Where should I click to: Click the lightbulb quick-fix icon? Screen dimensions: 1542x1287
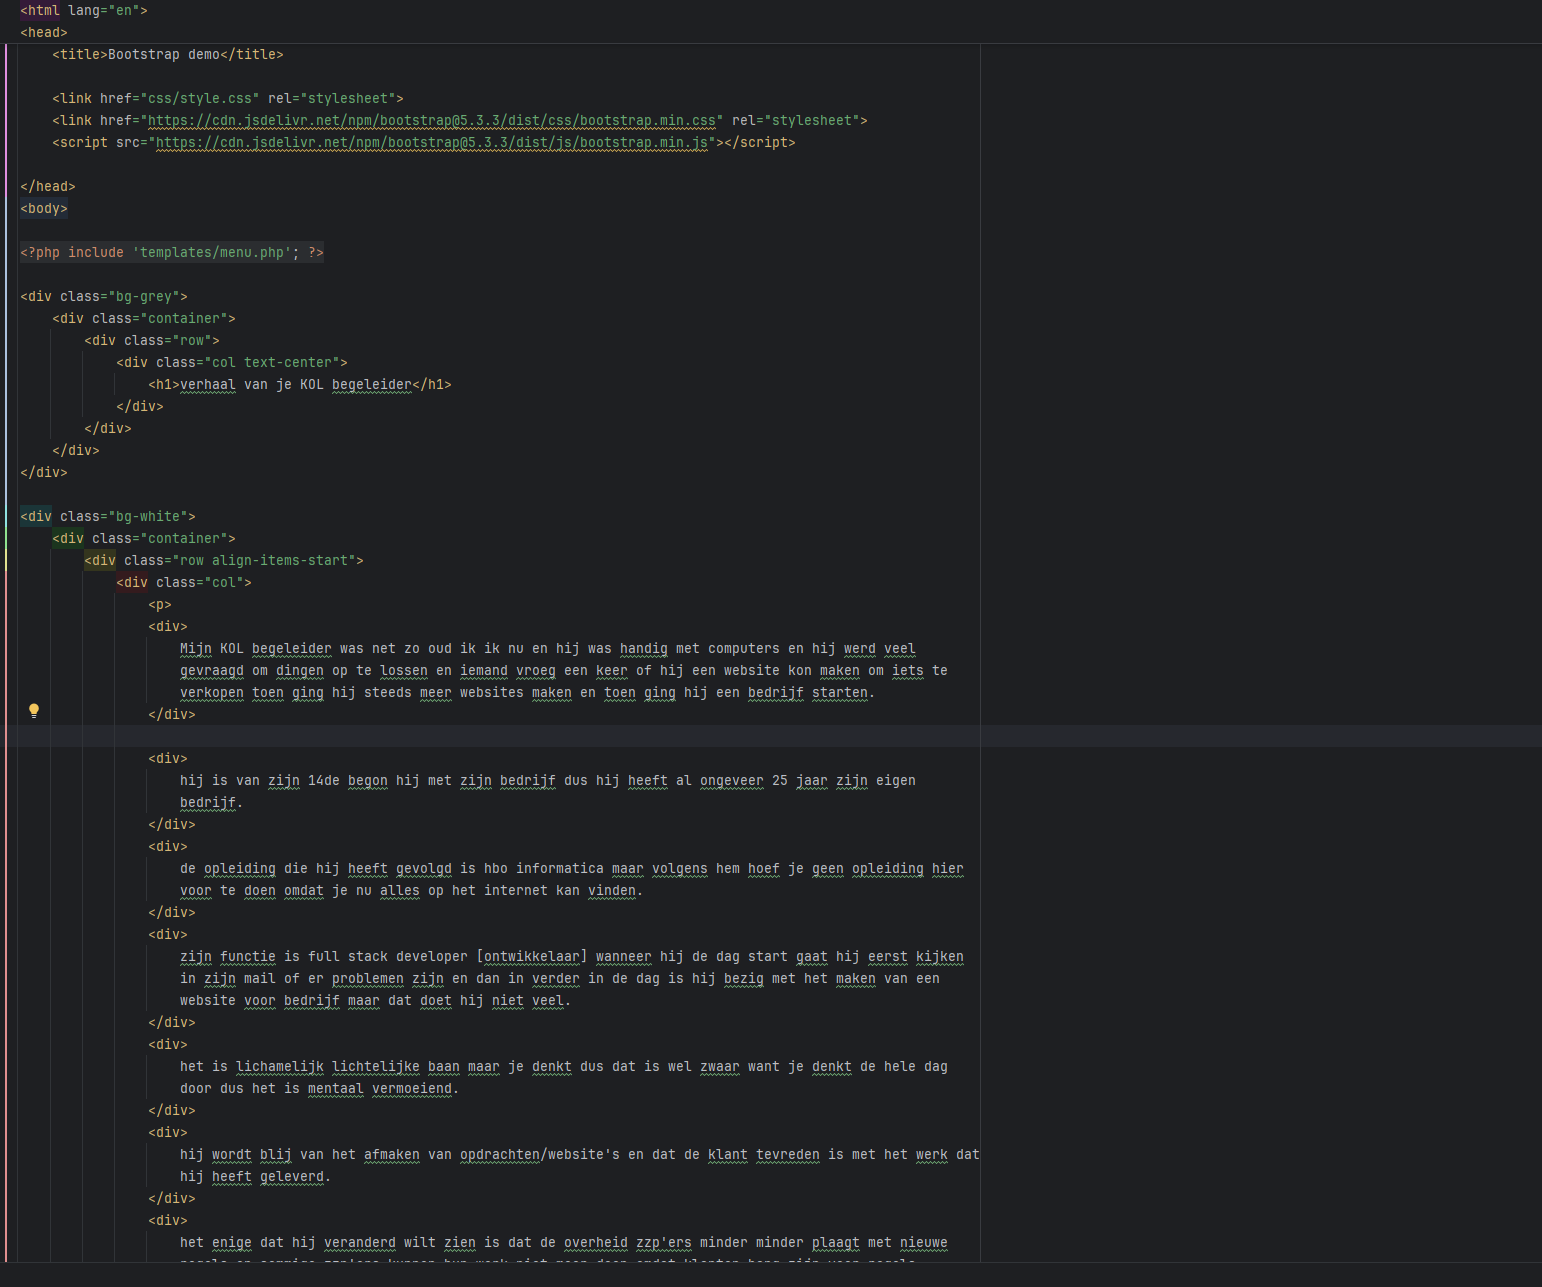(34, 711)
